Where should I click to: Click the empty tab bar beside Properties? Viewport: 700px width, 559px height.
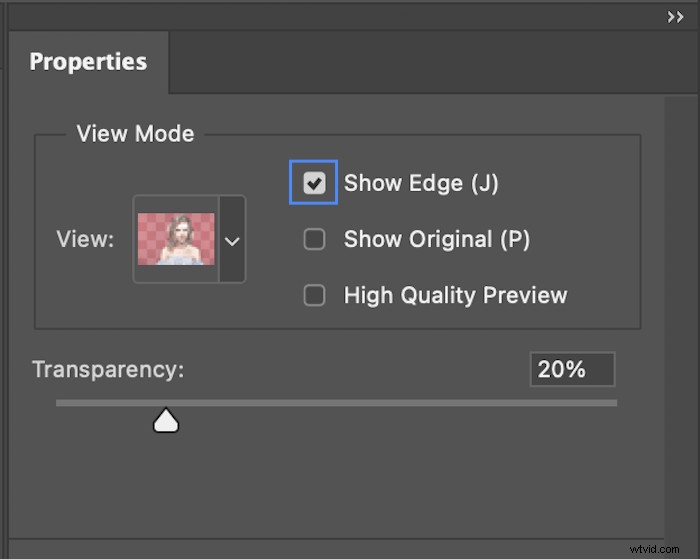click(x=420, y=62)
